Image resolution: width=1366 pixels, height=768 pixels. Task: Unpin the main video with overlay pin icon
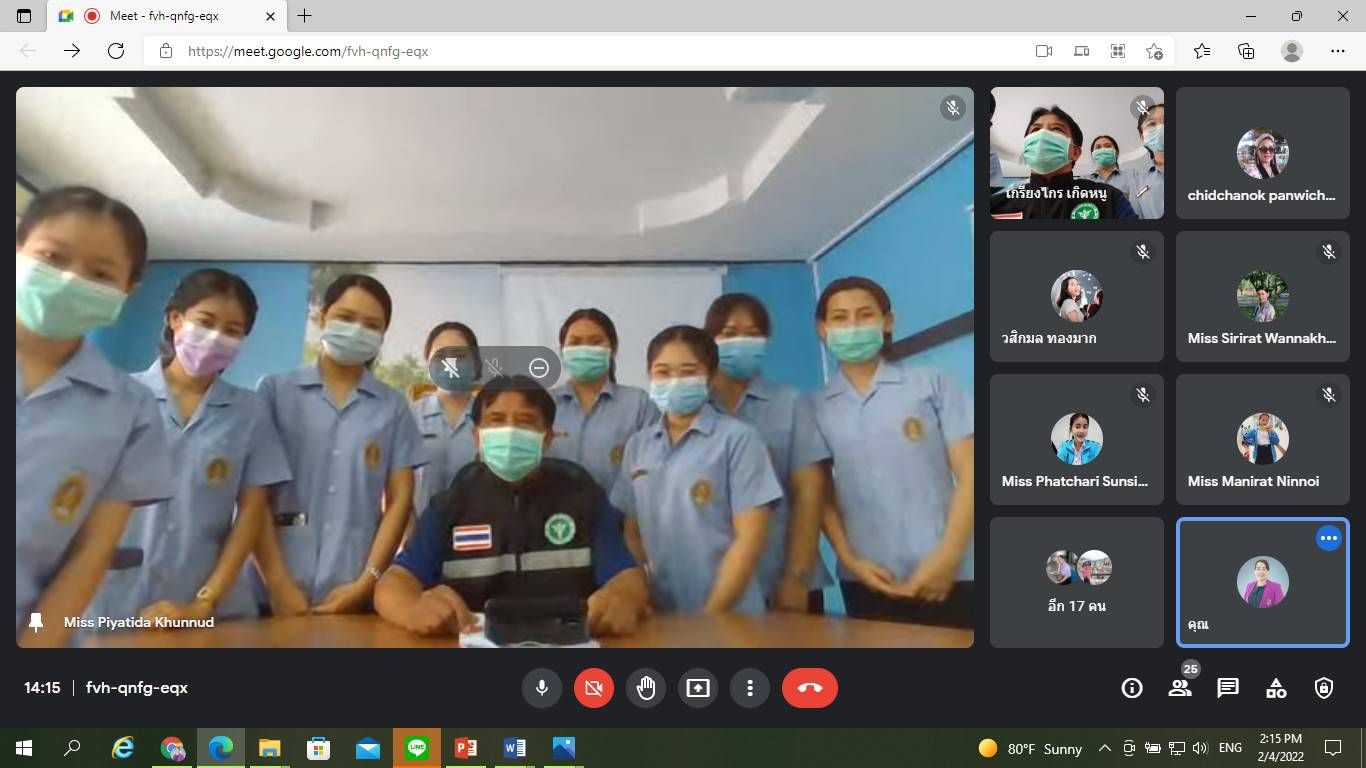point(451,368)
